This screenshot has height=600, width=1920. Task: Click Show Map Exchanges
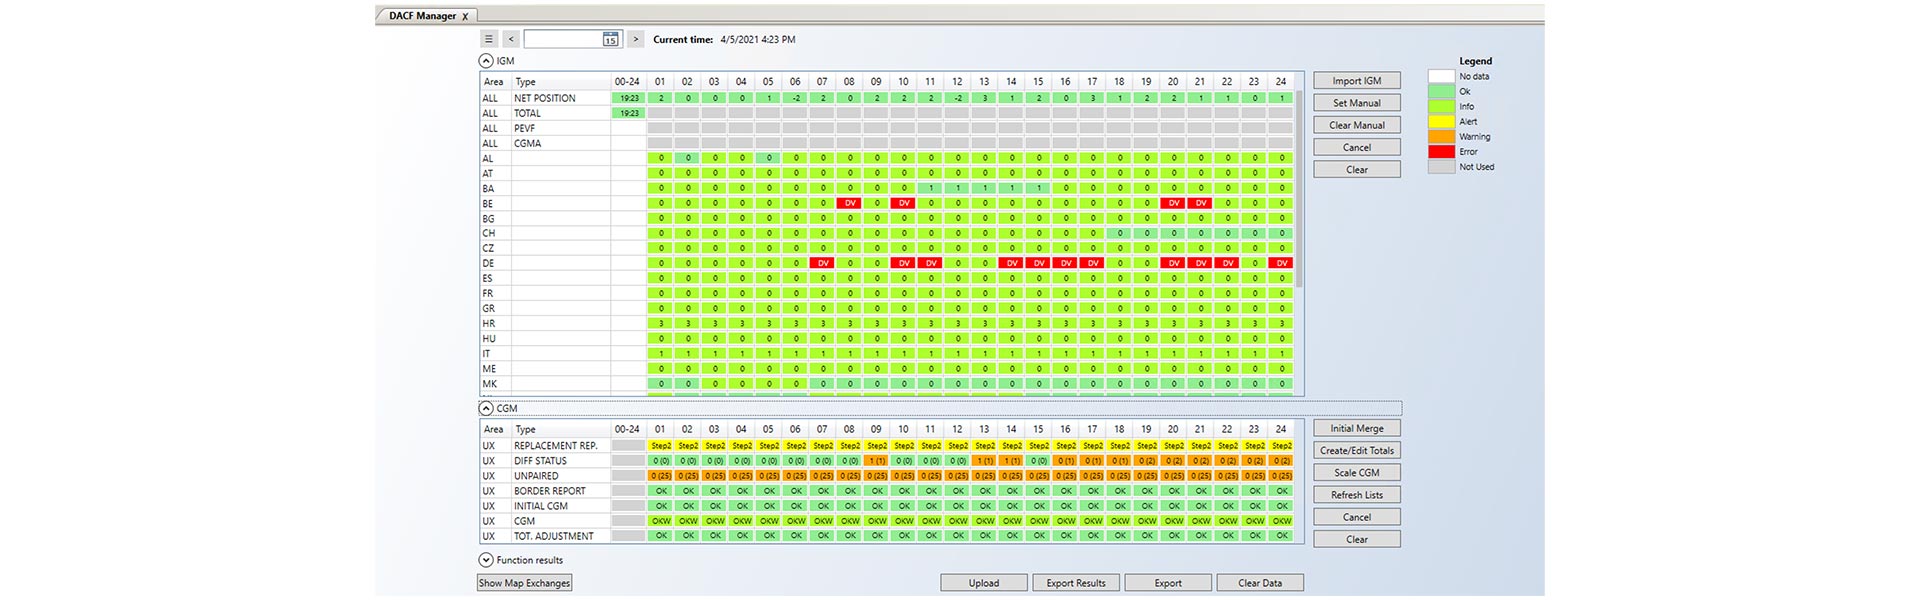click(524, 583)
